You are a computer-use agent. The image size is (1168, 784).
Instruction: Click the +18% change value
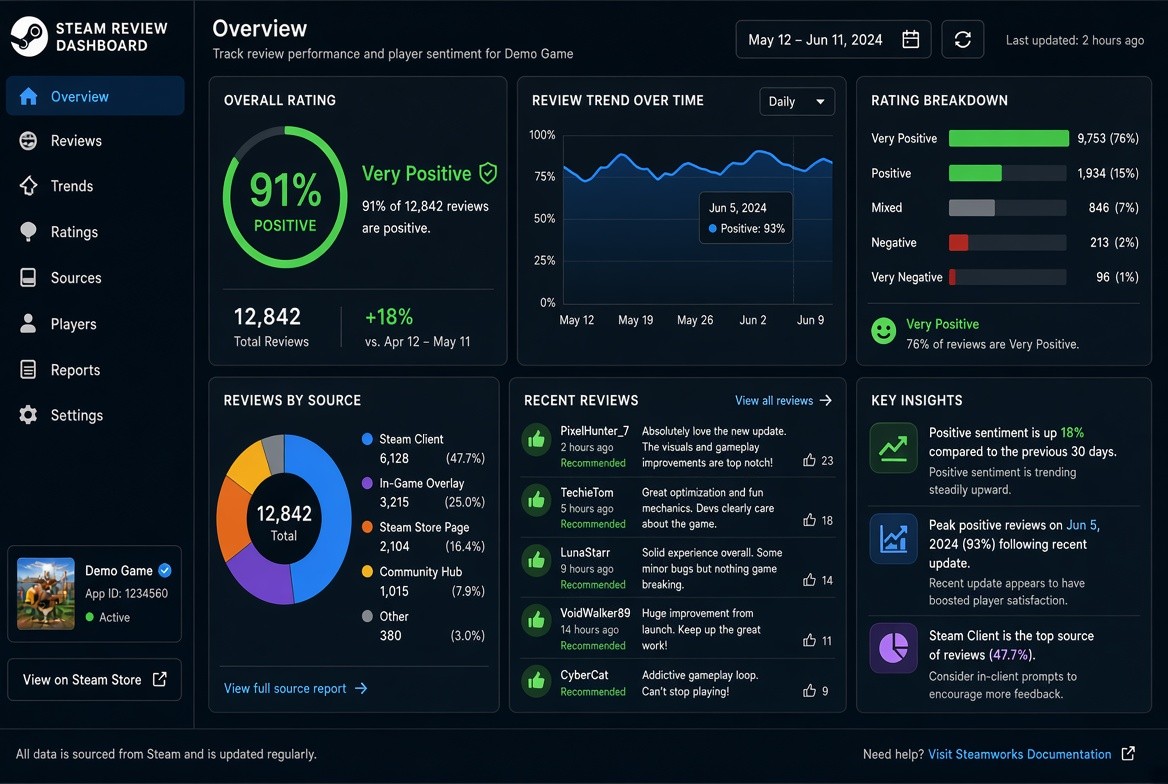pyautogui.click(x=389, y=317)
